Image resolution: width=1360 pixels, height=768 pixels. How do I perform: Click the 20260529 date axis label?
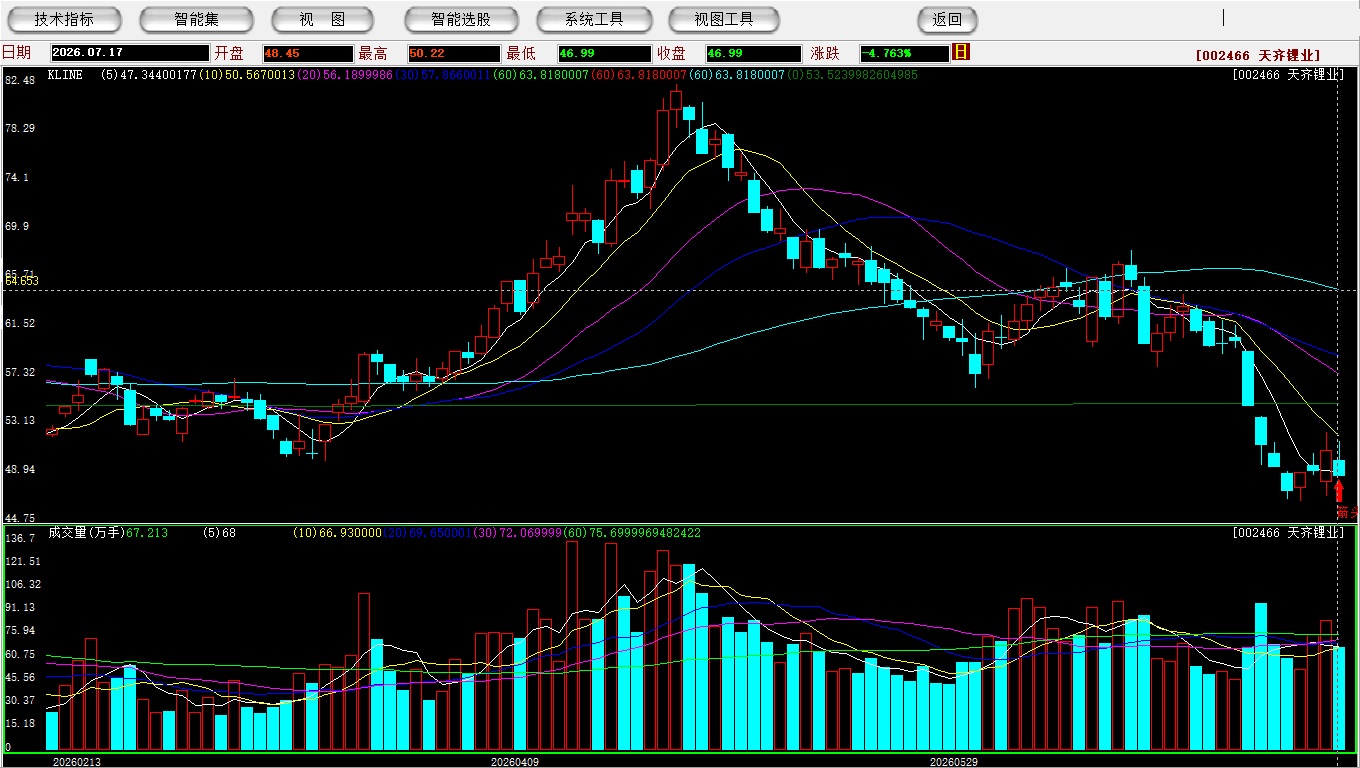tap(954, 762)
